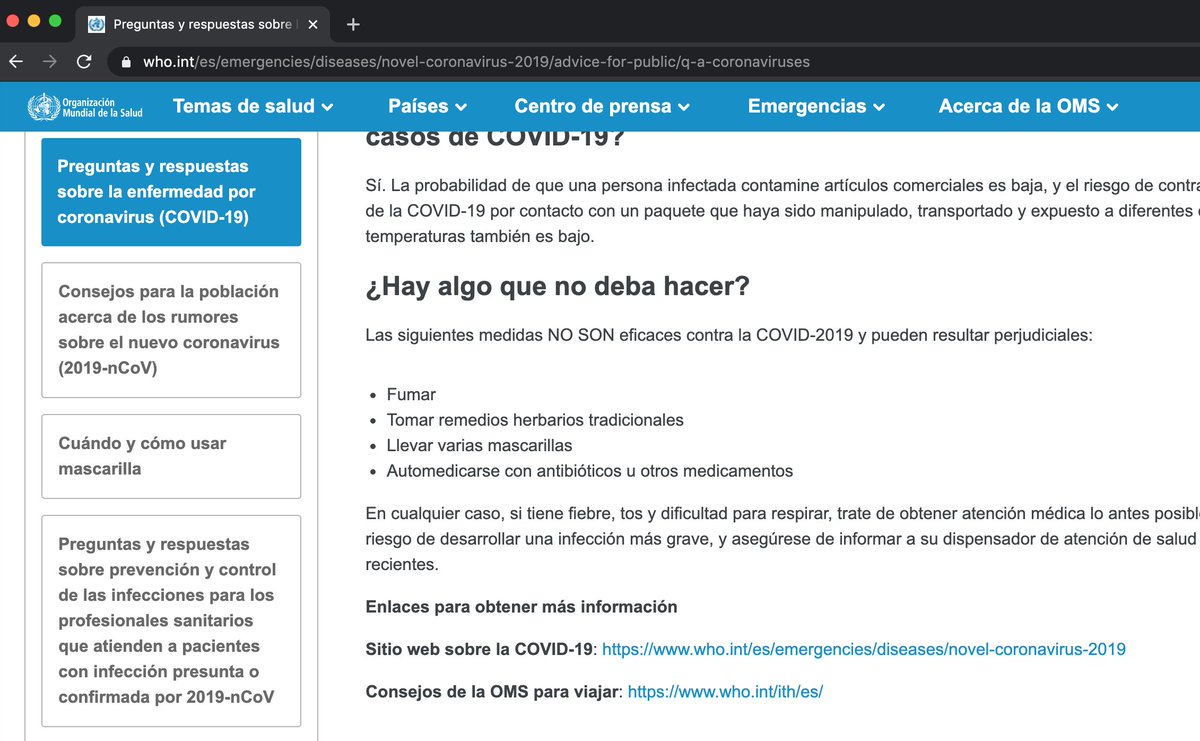Reload the page with refresh icon
This screenshot has height=741, width=1200.
pyautogui.click(x=85, y=62)
